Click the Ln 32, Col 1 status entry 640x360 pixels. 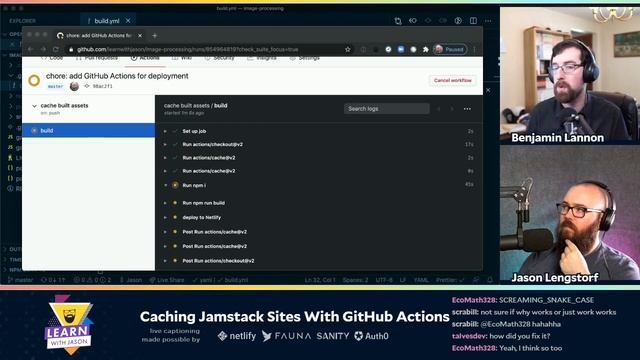click(320, 280)
